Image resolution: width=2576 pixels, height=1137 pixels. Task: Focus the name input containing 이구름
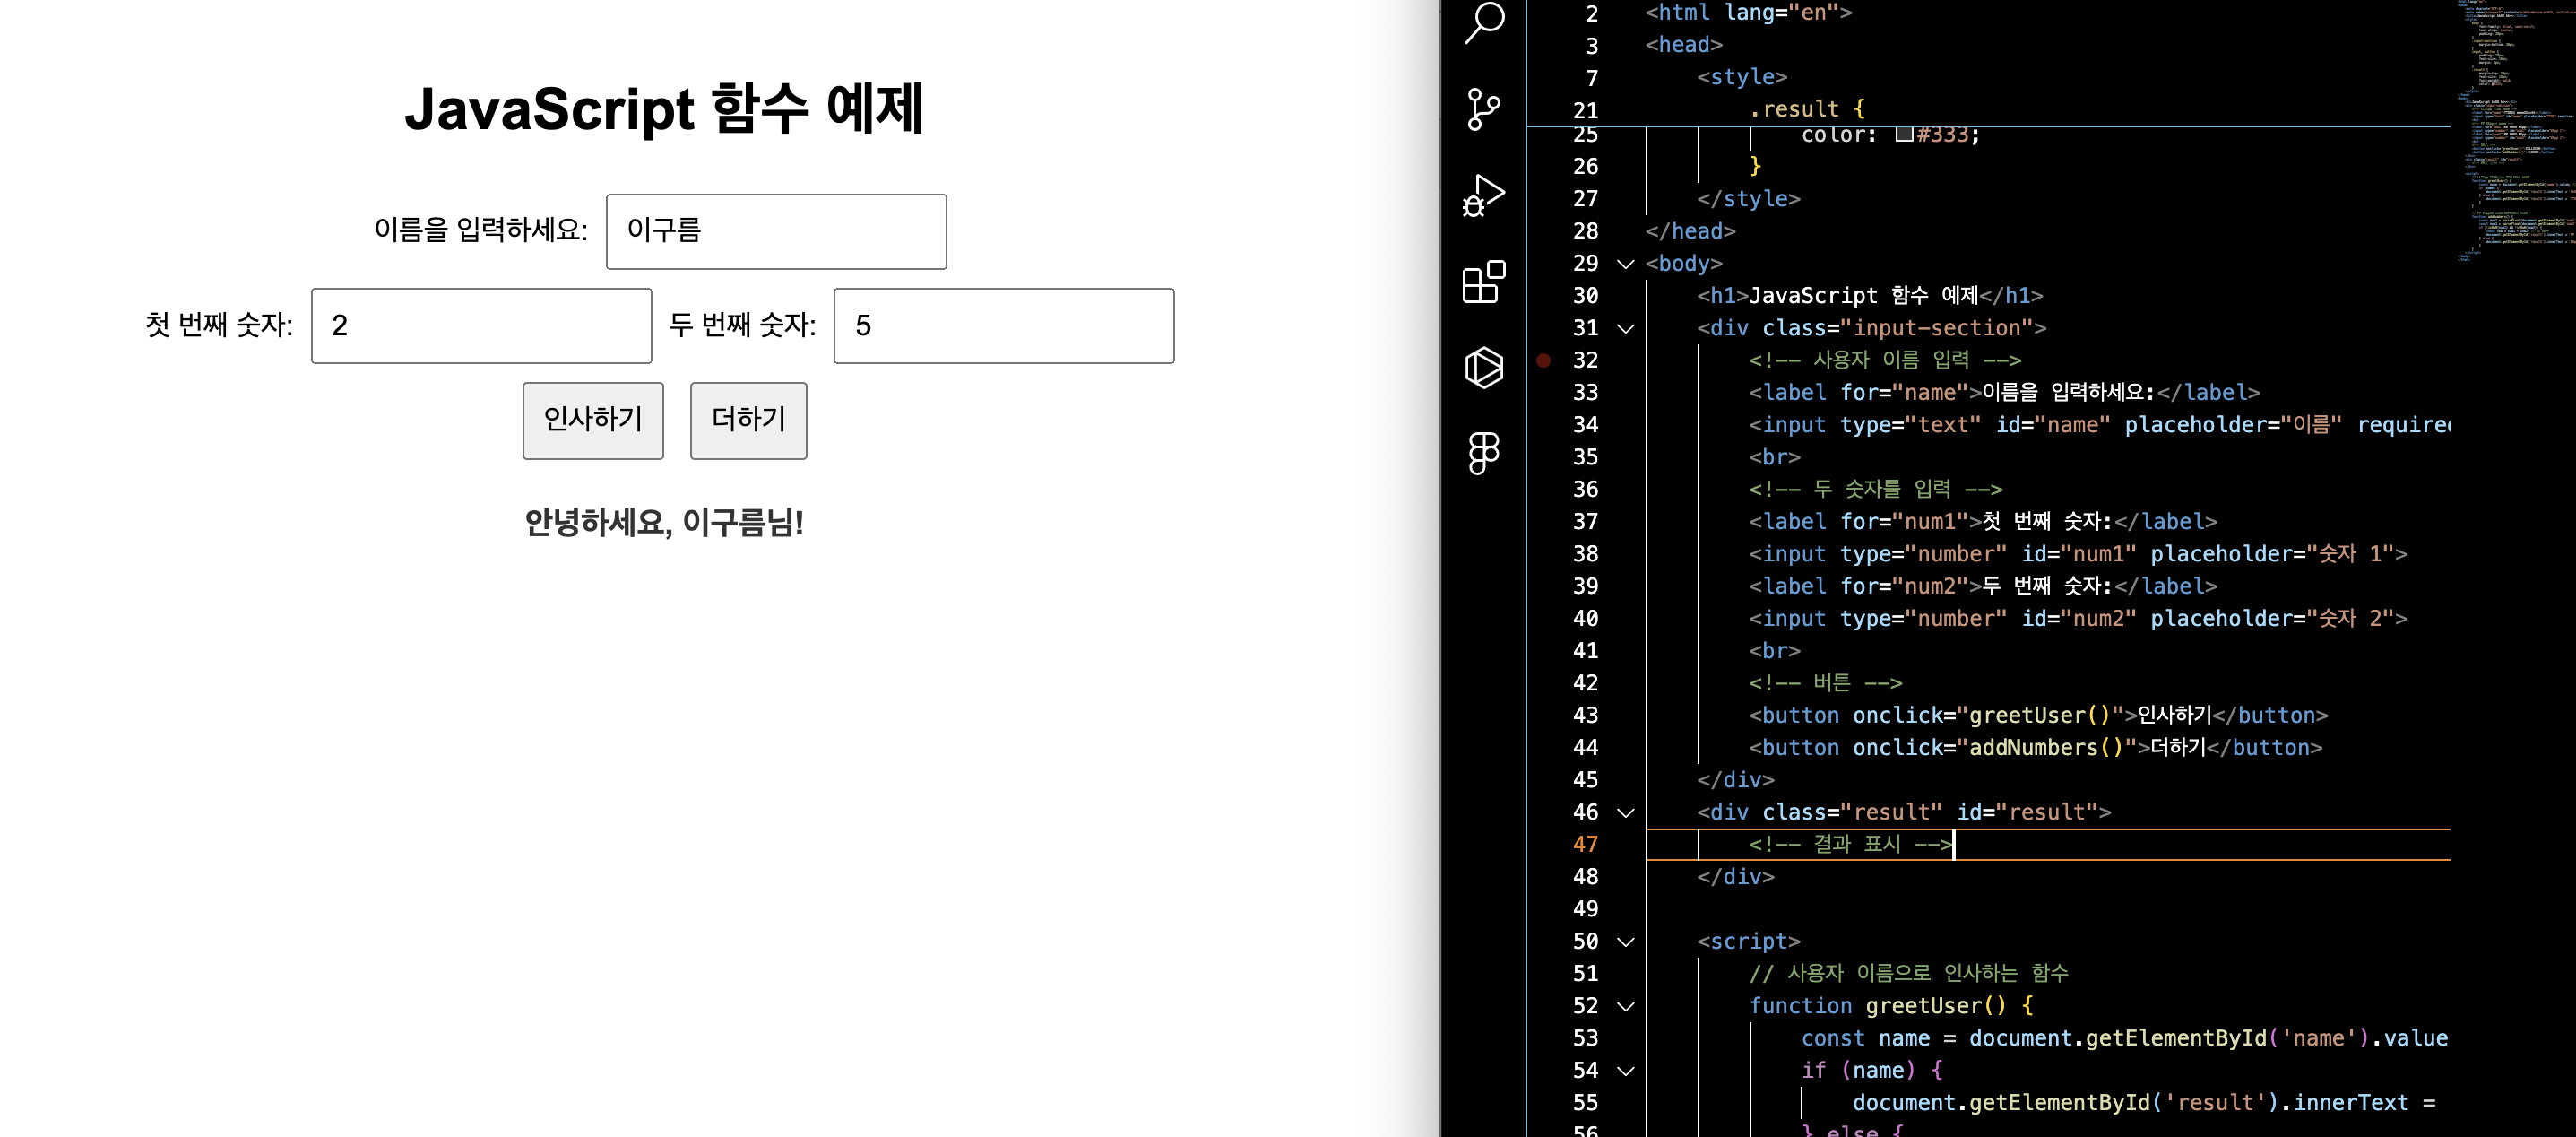pos(776,231)
